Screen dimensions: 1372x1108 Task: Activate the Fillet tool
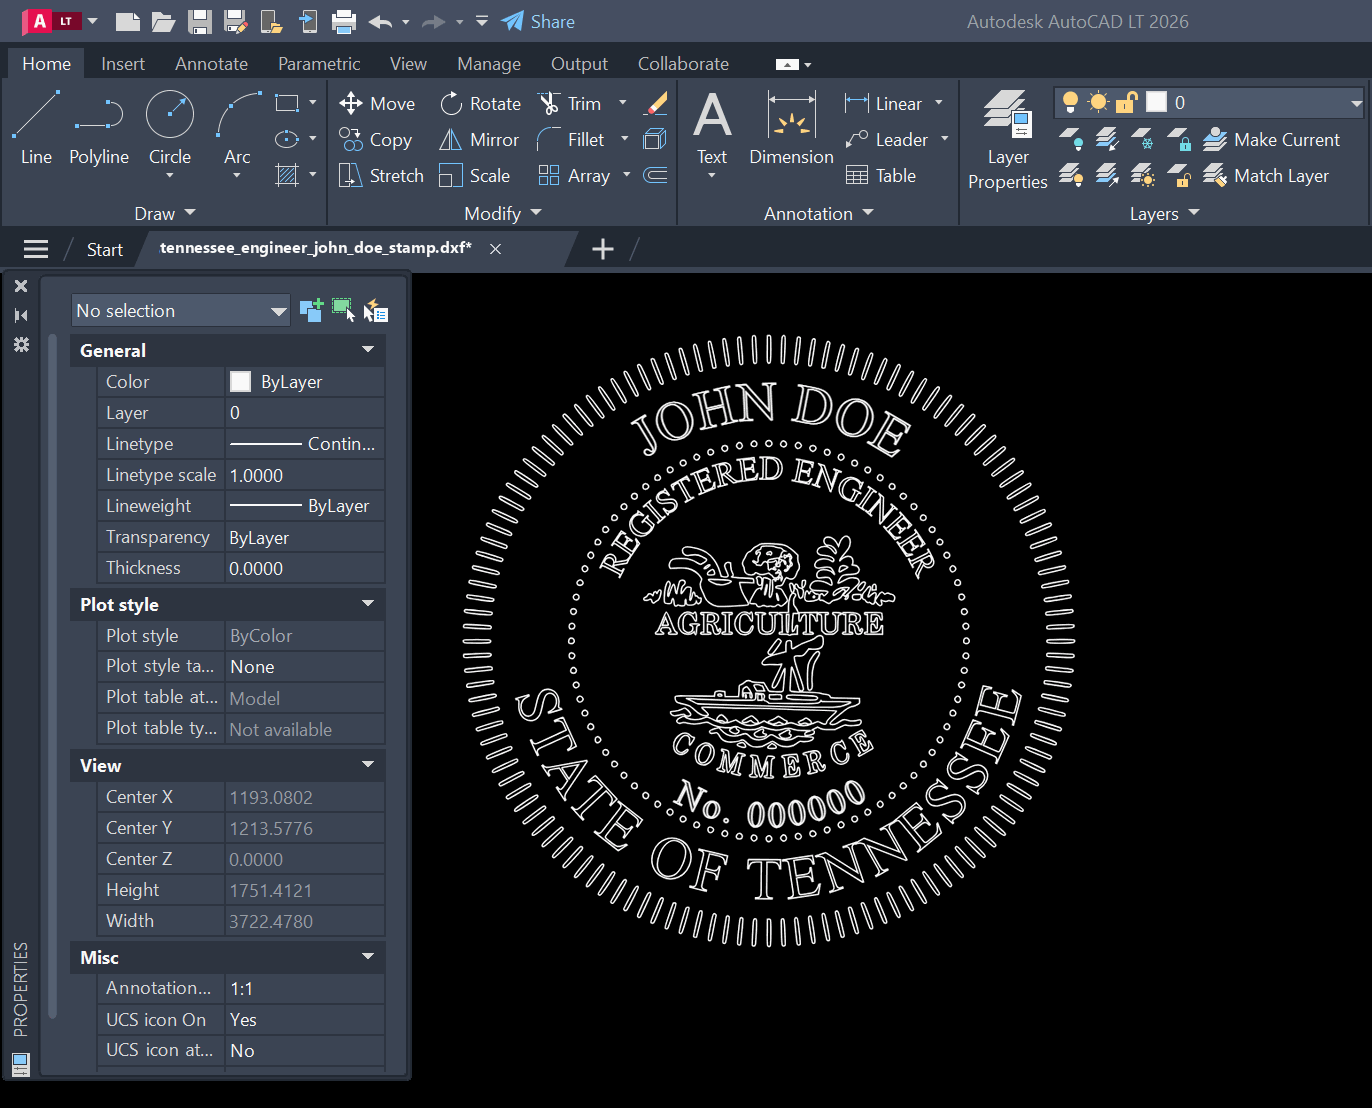point(571,139)
